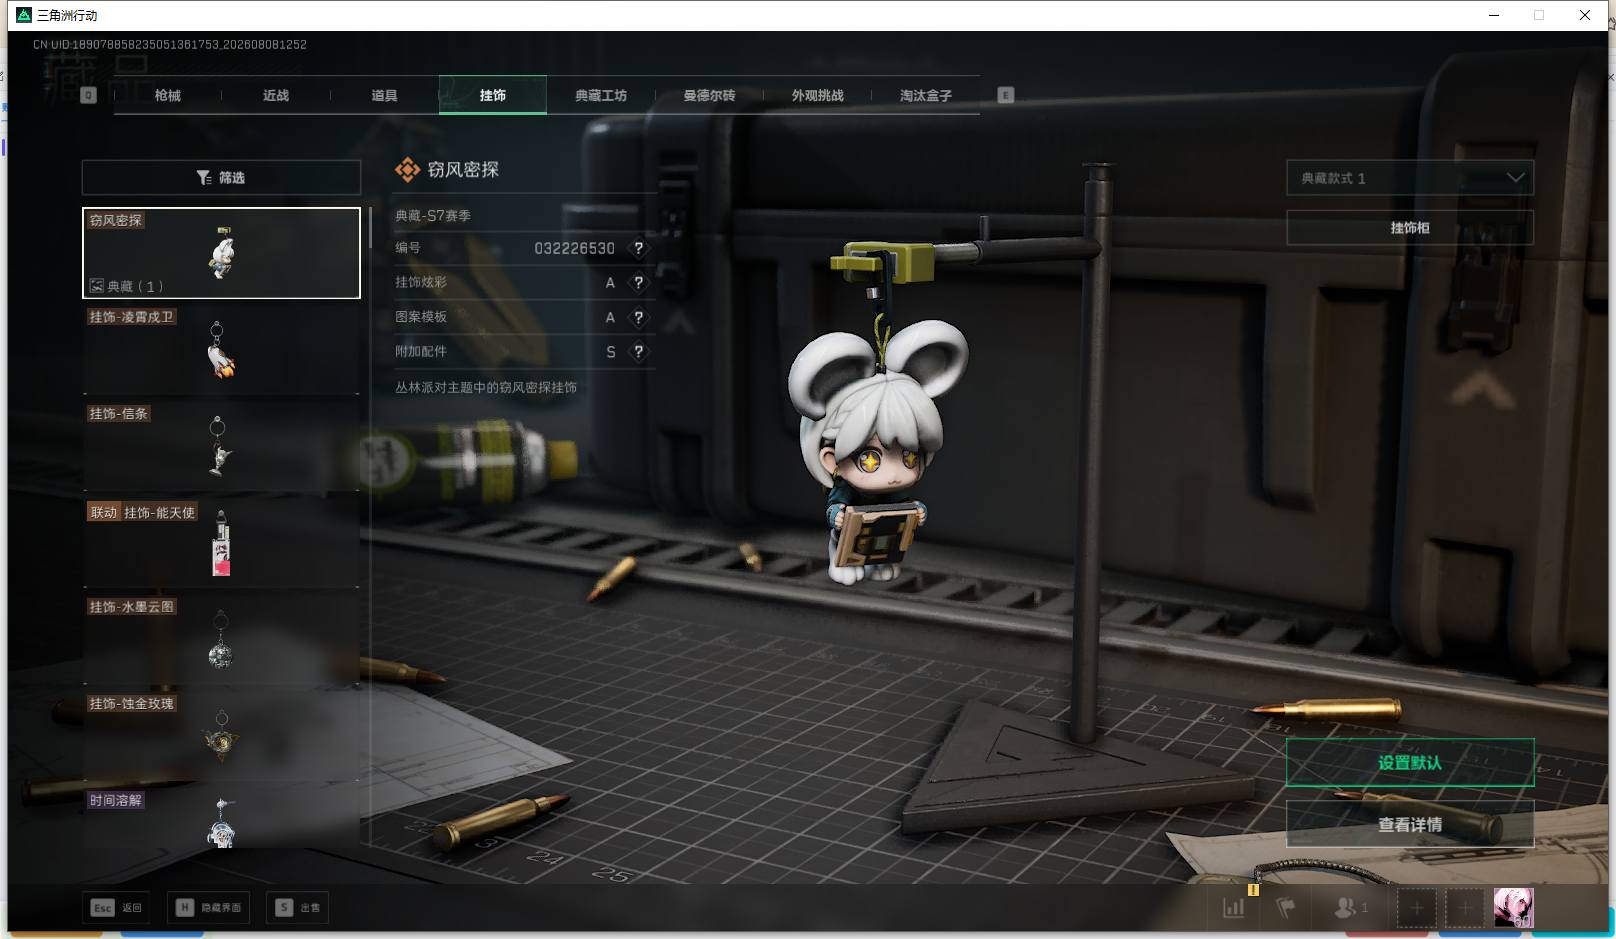
Task: Select the 淘汰盒子 tab
Action: click(926, 95)
